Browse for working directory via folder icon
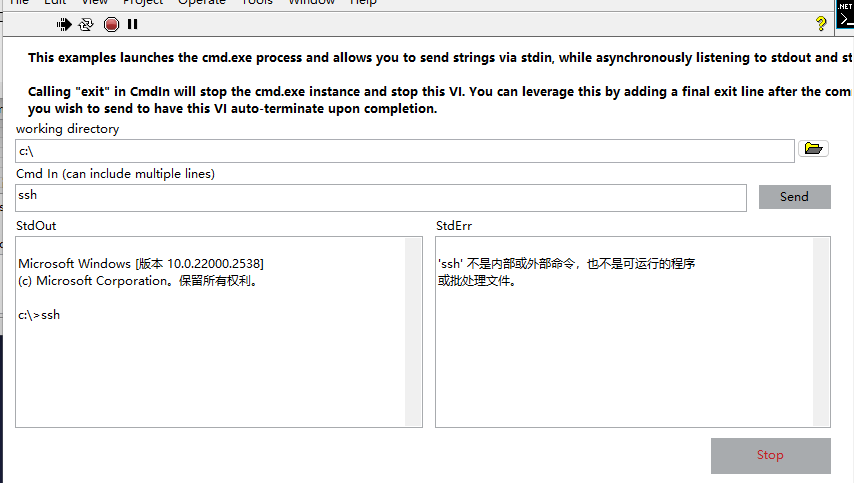The image size is (854, 483). 813,149
